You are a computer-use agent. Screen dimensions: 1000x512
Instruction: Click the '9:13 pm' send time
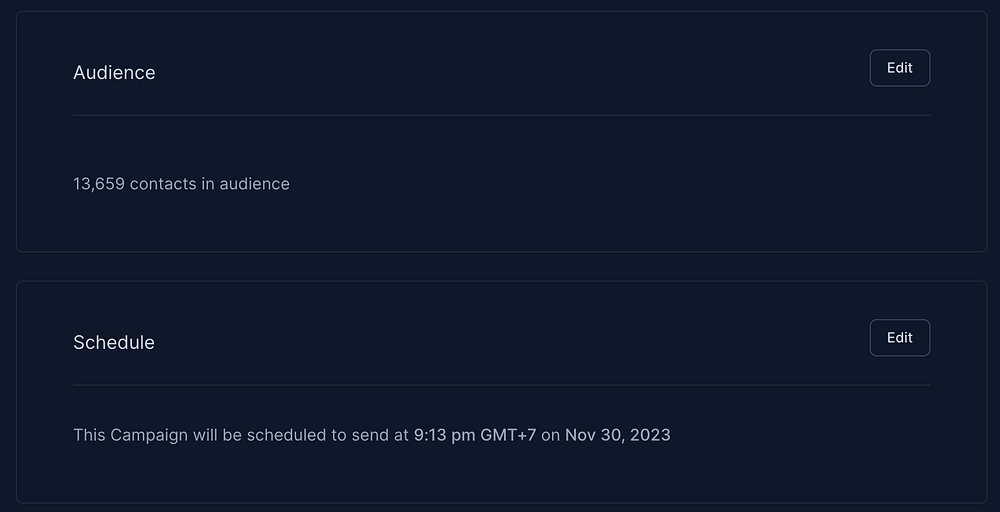click(444, 435)
